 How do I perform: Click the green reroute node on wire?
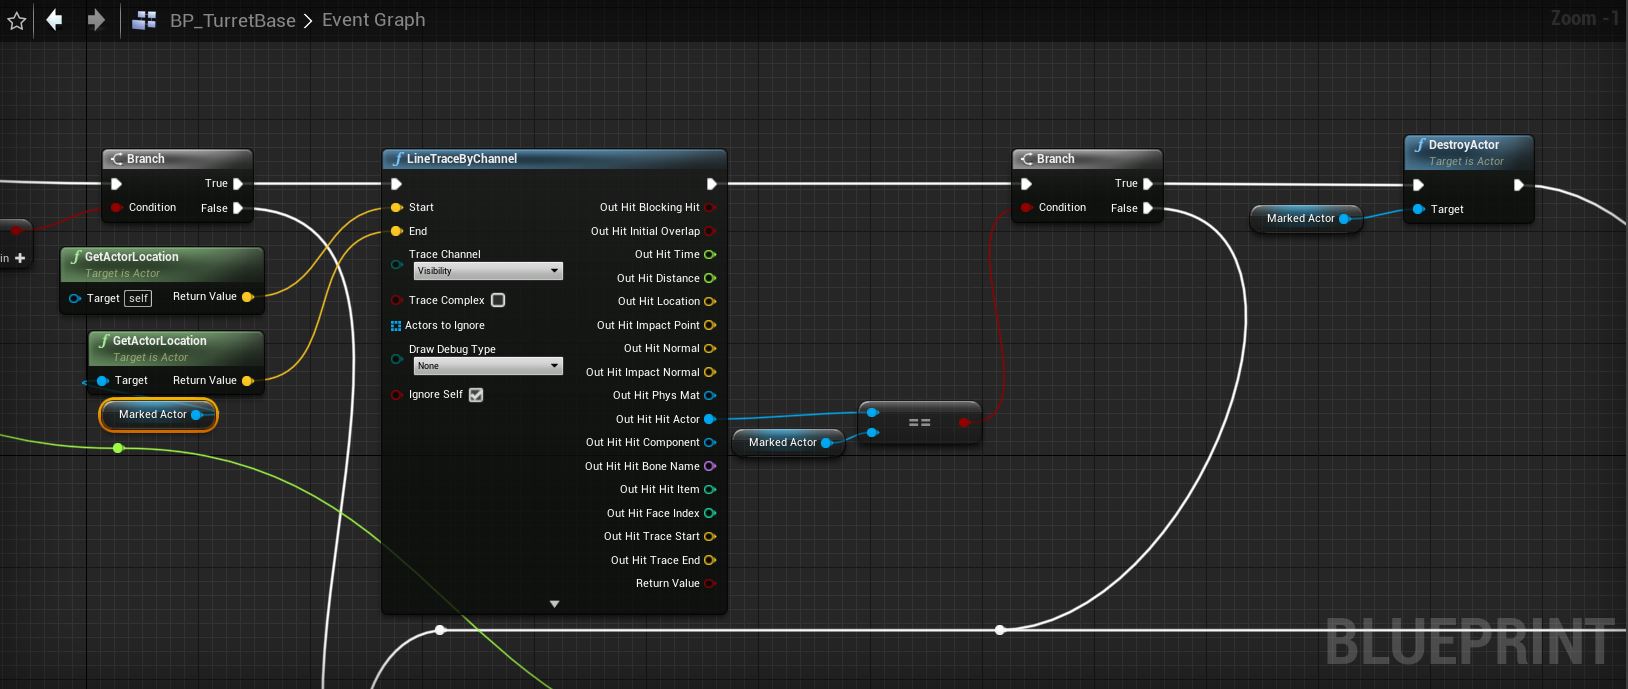[x=118, y=448]
